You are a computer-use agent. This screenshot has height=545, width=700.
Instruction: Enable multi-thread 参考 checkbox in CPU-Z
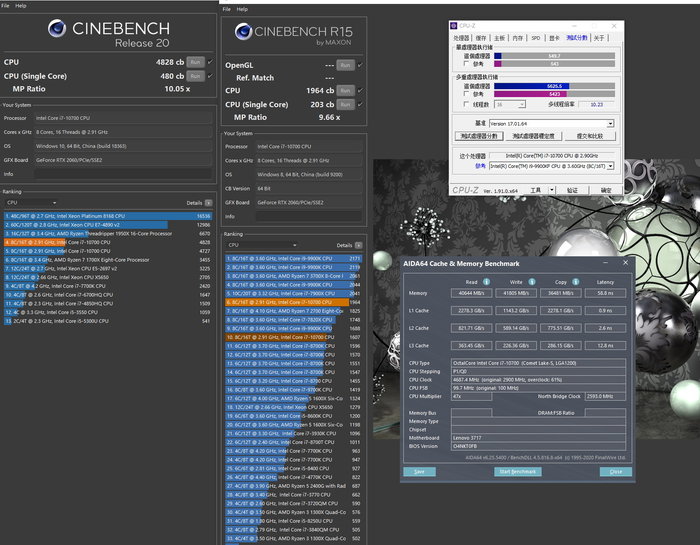[467, 94]
